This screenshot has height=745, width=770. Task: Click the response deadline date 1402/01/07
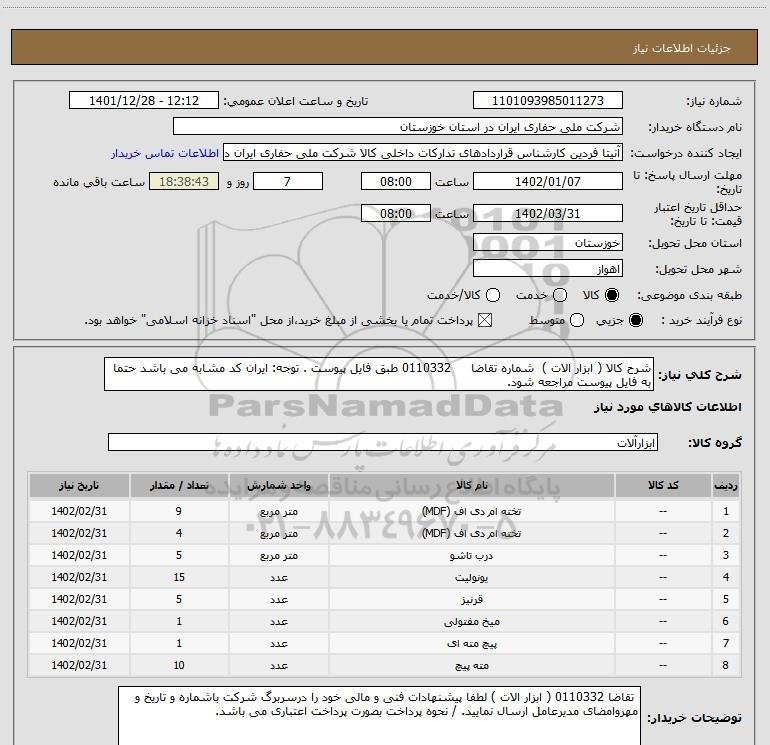[x=548, y=181]
